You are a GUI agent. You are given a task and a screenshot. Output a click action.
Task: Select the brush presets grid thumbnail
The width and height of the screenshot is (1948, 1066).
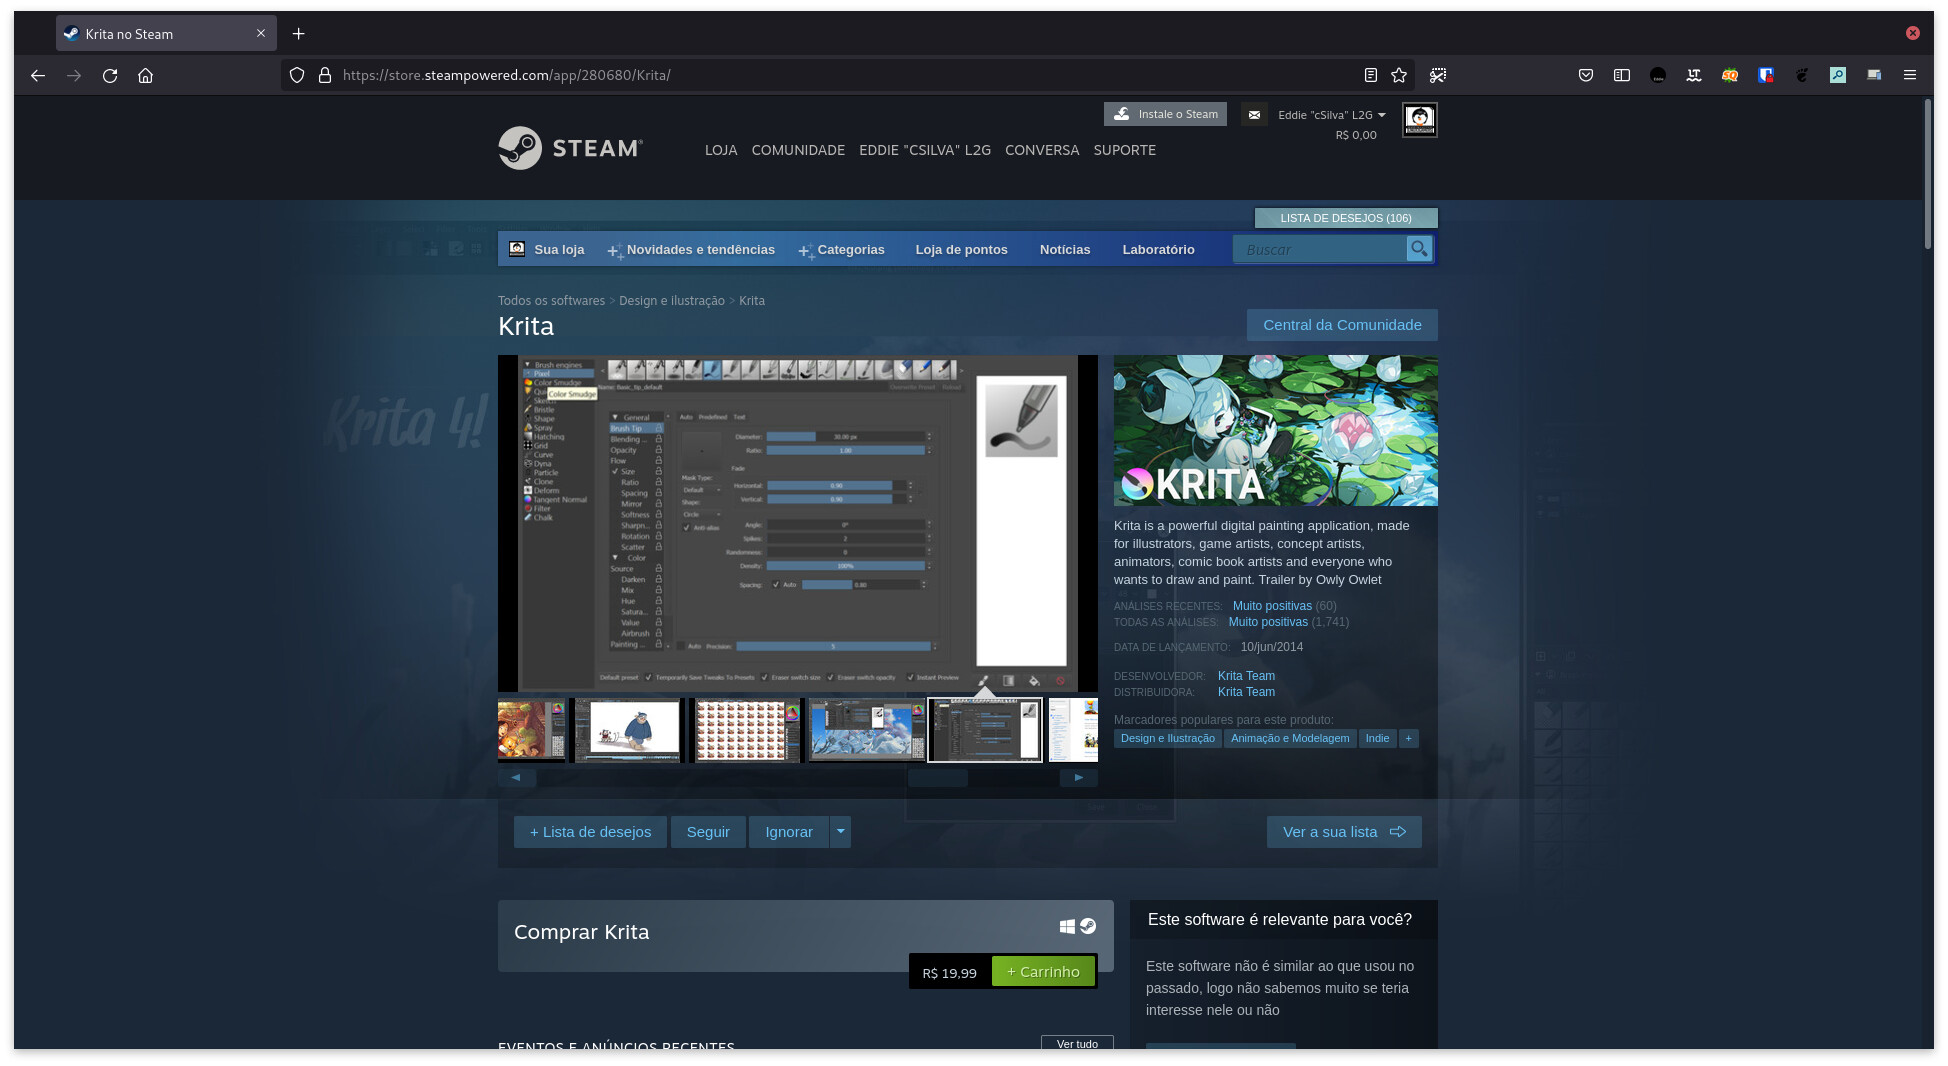click(x=746, y=730)
